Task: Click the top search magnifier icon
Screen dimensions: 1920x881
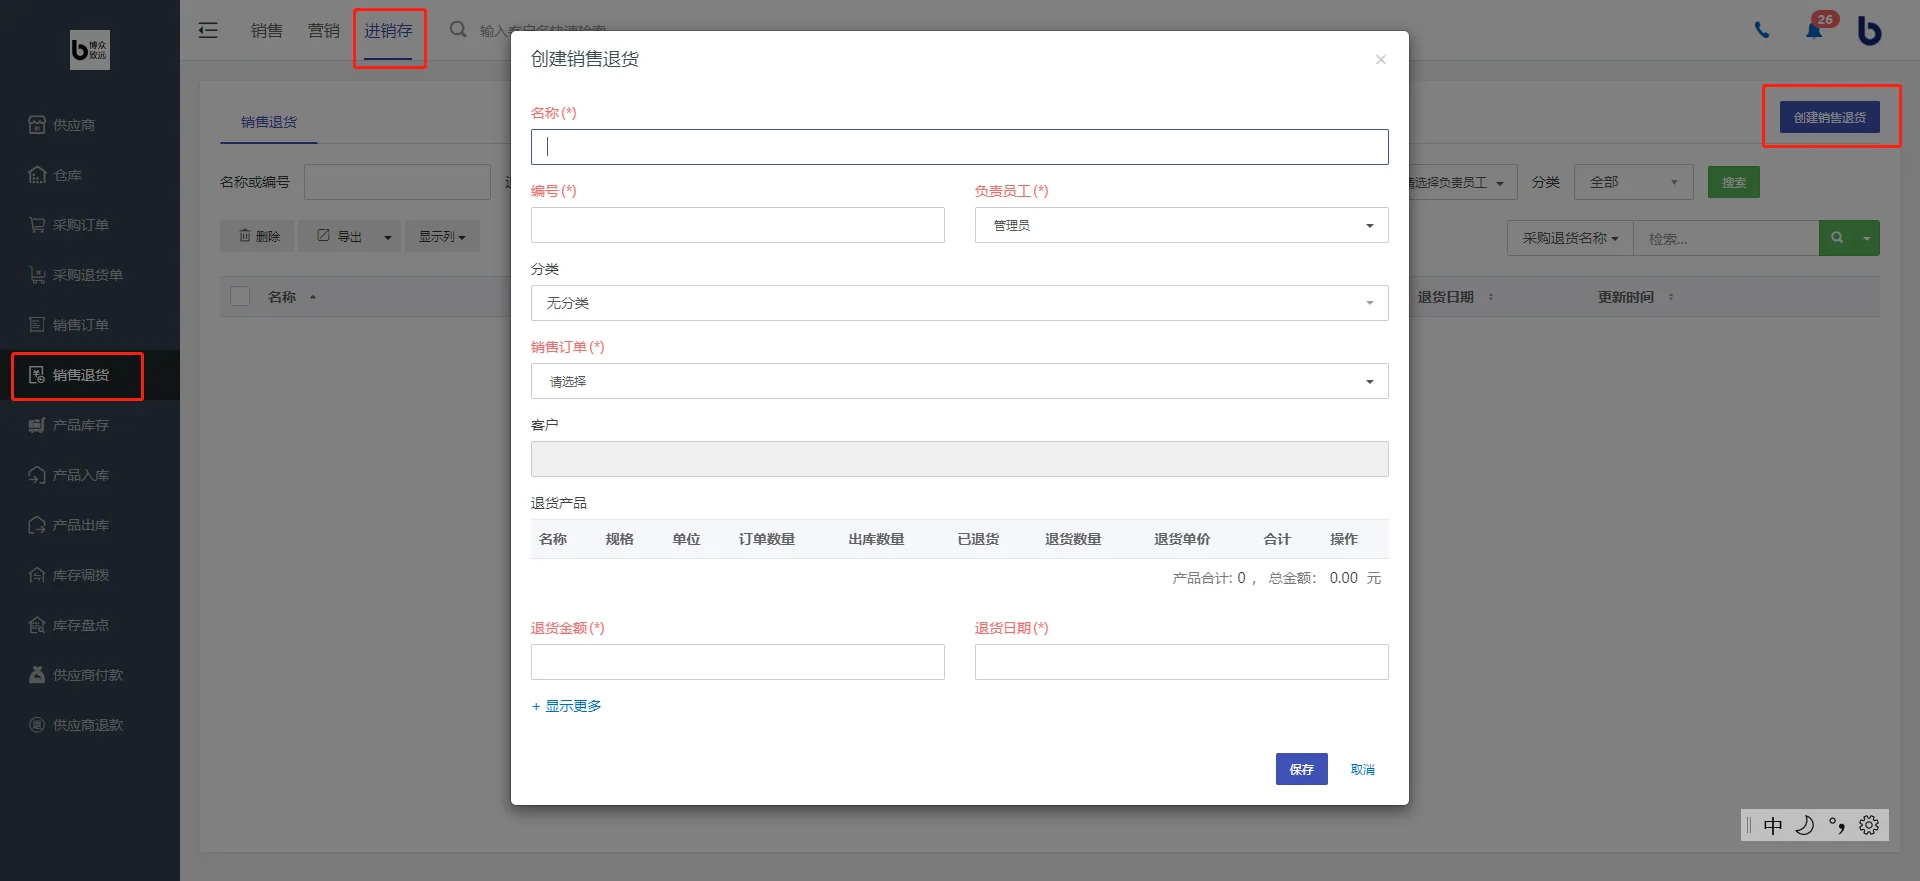Action: tap(458, 30)
